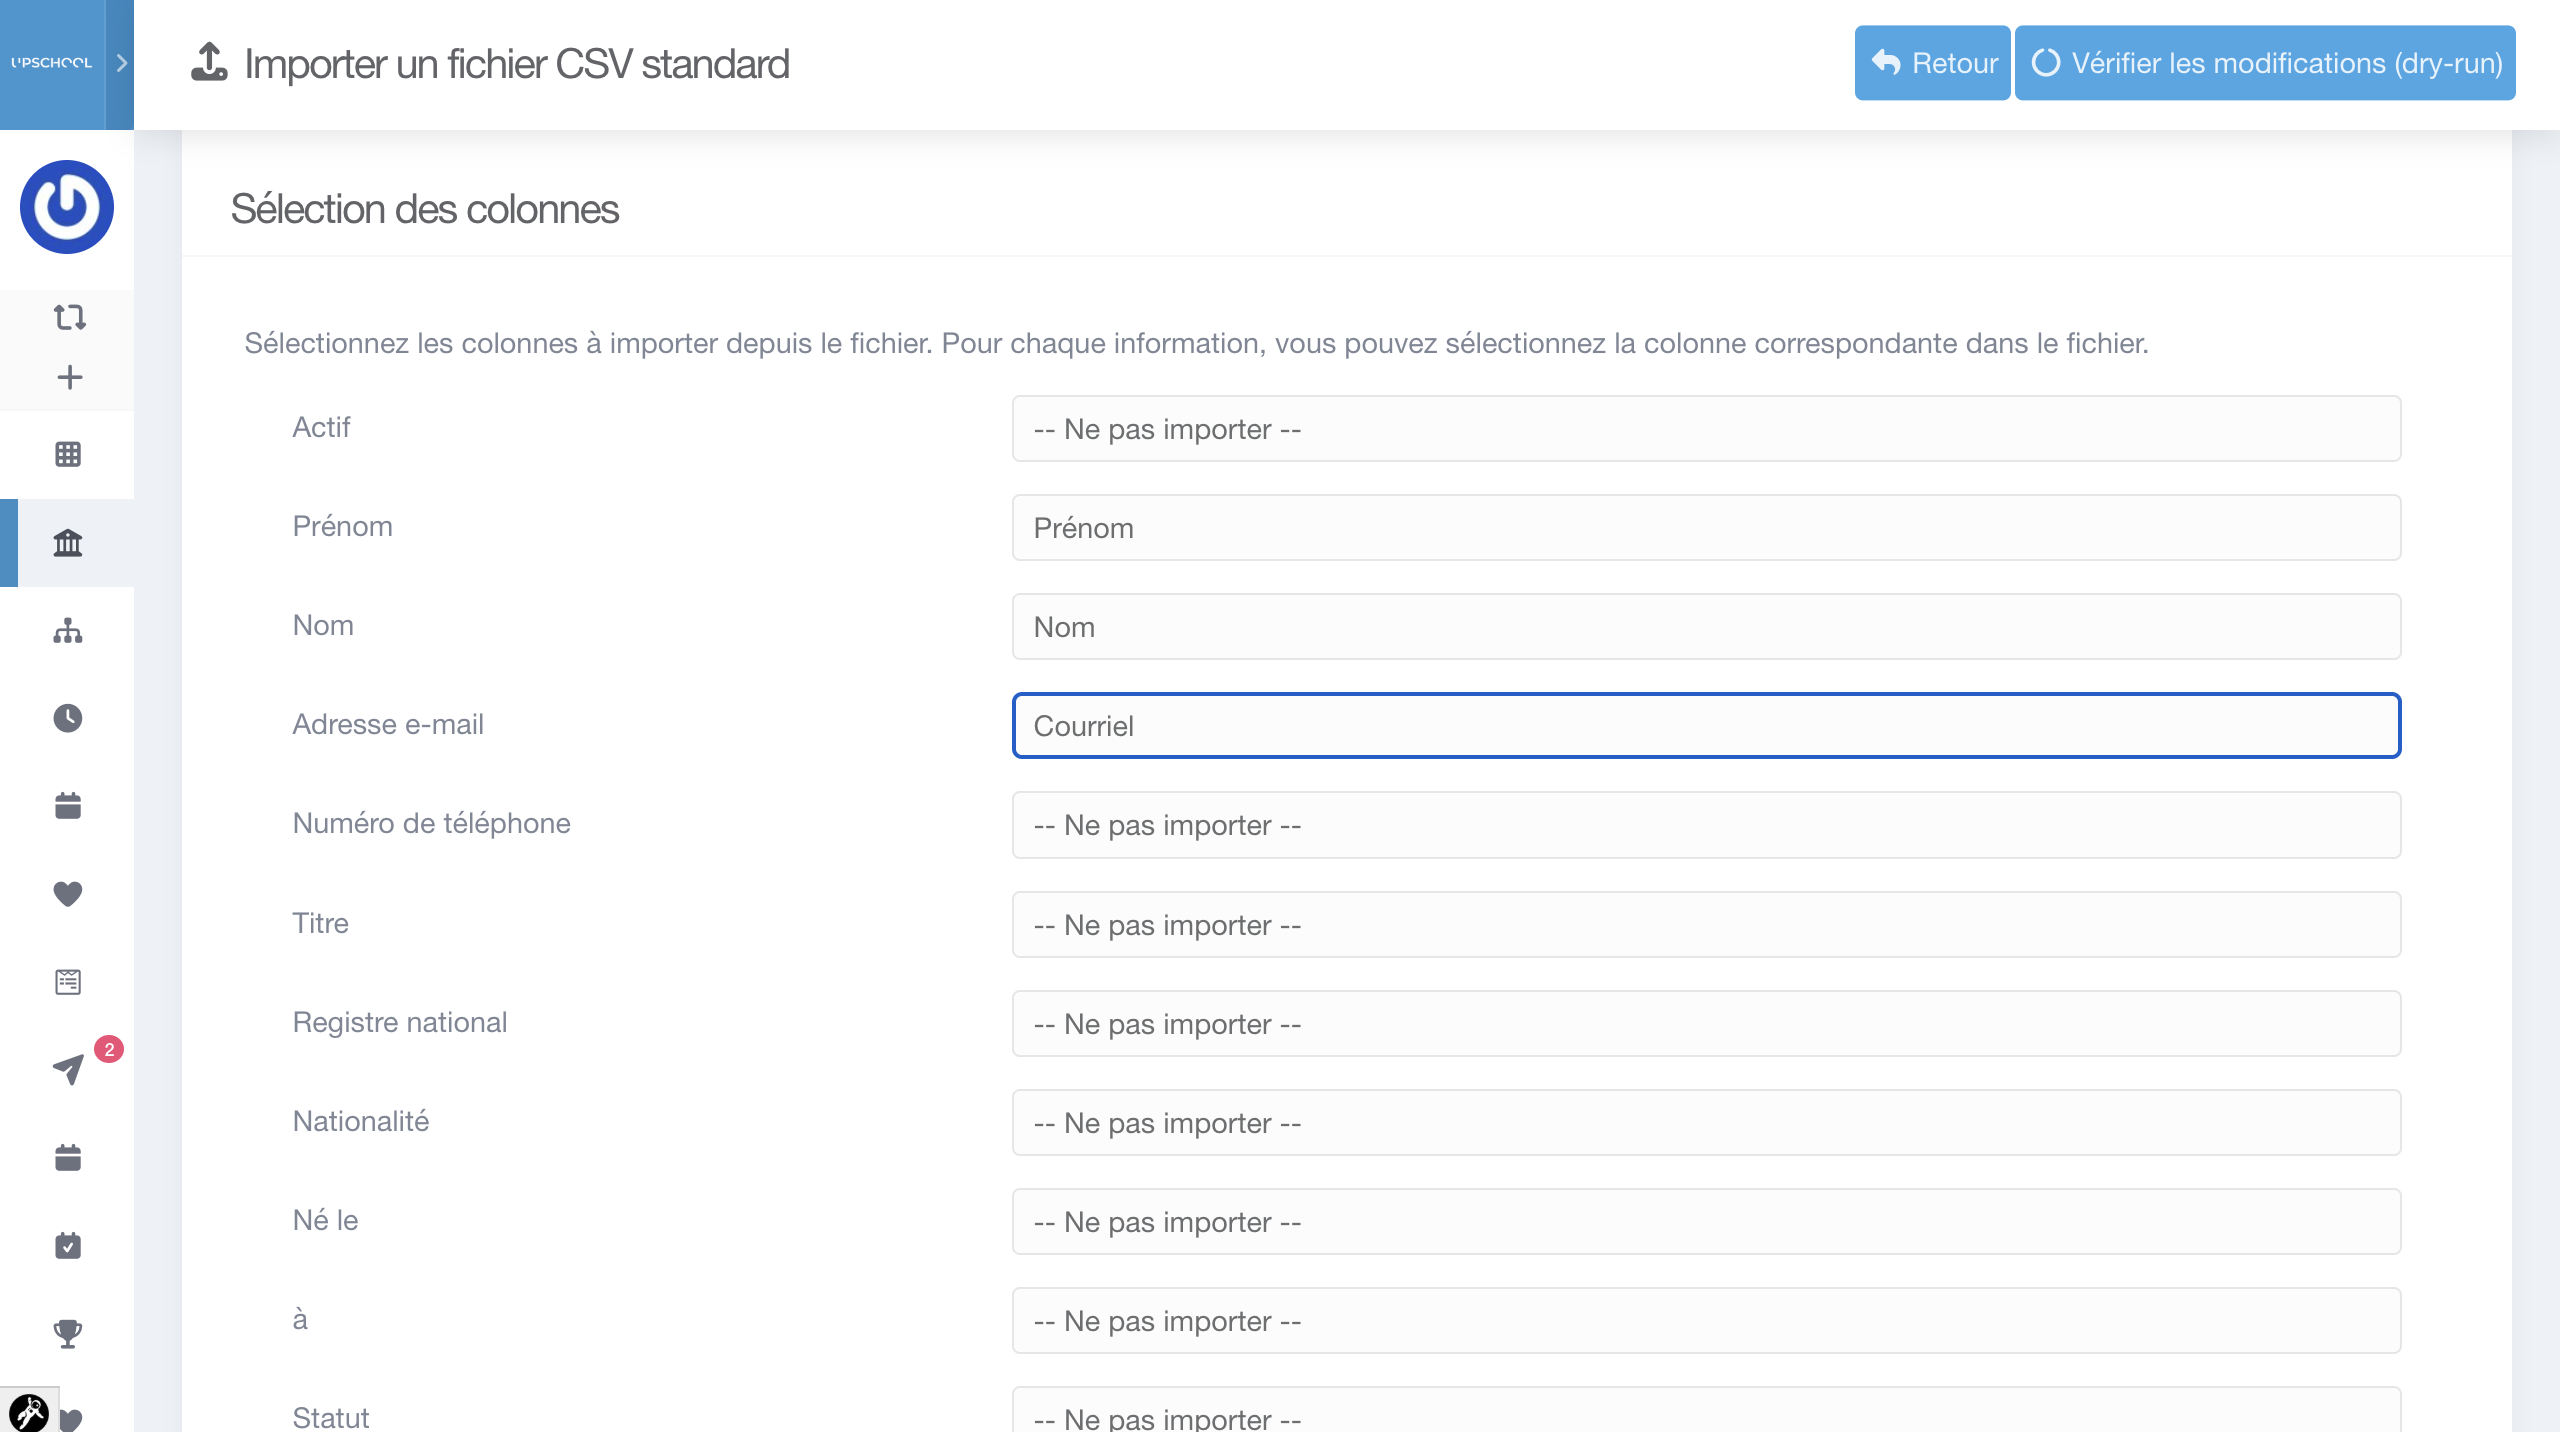2560x1432 pixels.
Task: Open the grid table sidebar icon
Action: click(x=68, y=454)
